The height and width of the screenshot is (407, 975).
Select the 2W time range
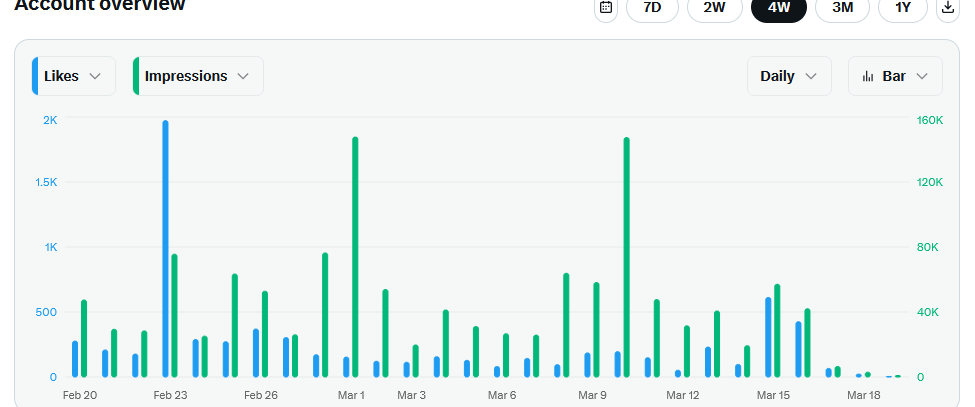click(714, 7)
